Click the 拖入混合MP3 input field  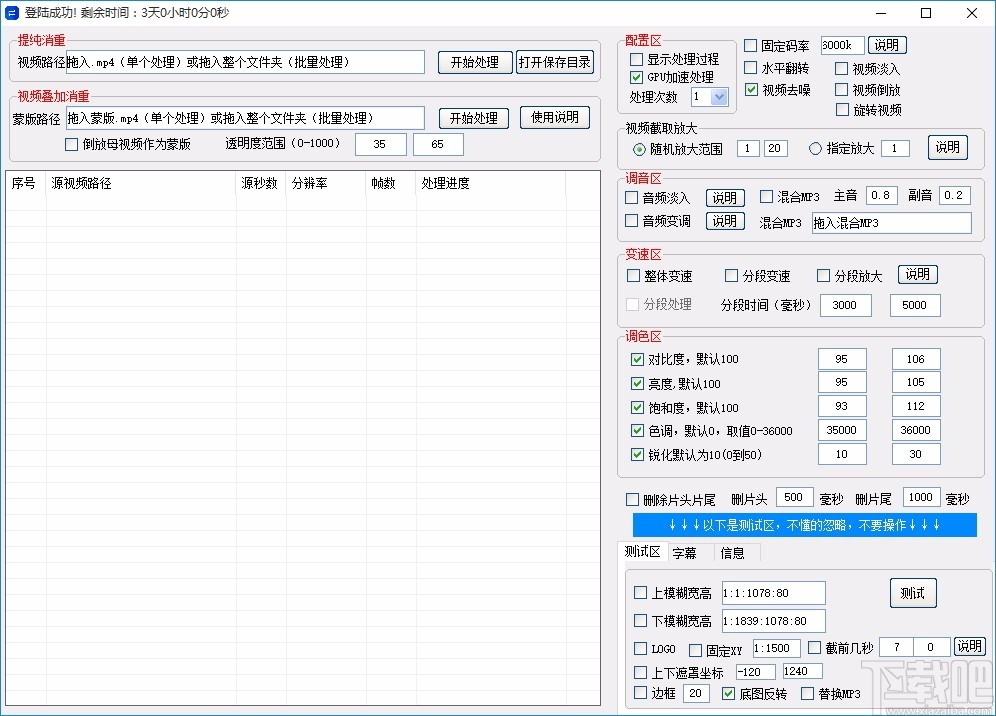click(x=890, y=222)
